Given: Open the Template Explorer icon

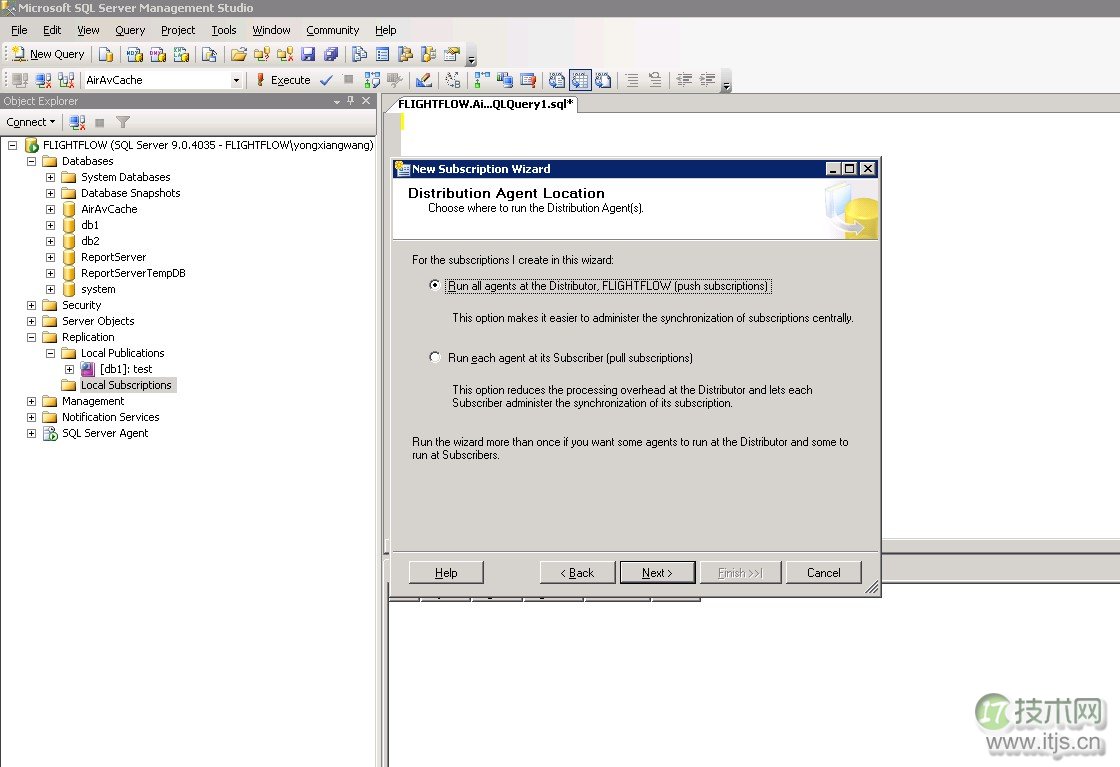Looking at the screenshot, I should (x=429, y=54).
